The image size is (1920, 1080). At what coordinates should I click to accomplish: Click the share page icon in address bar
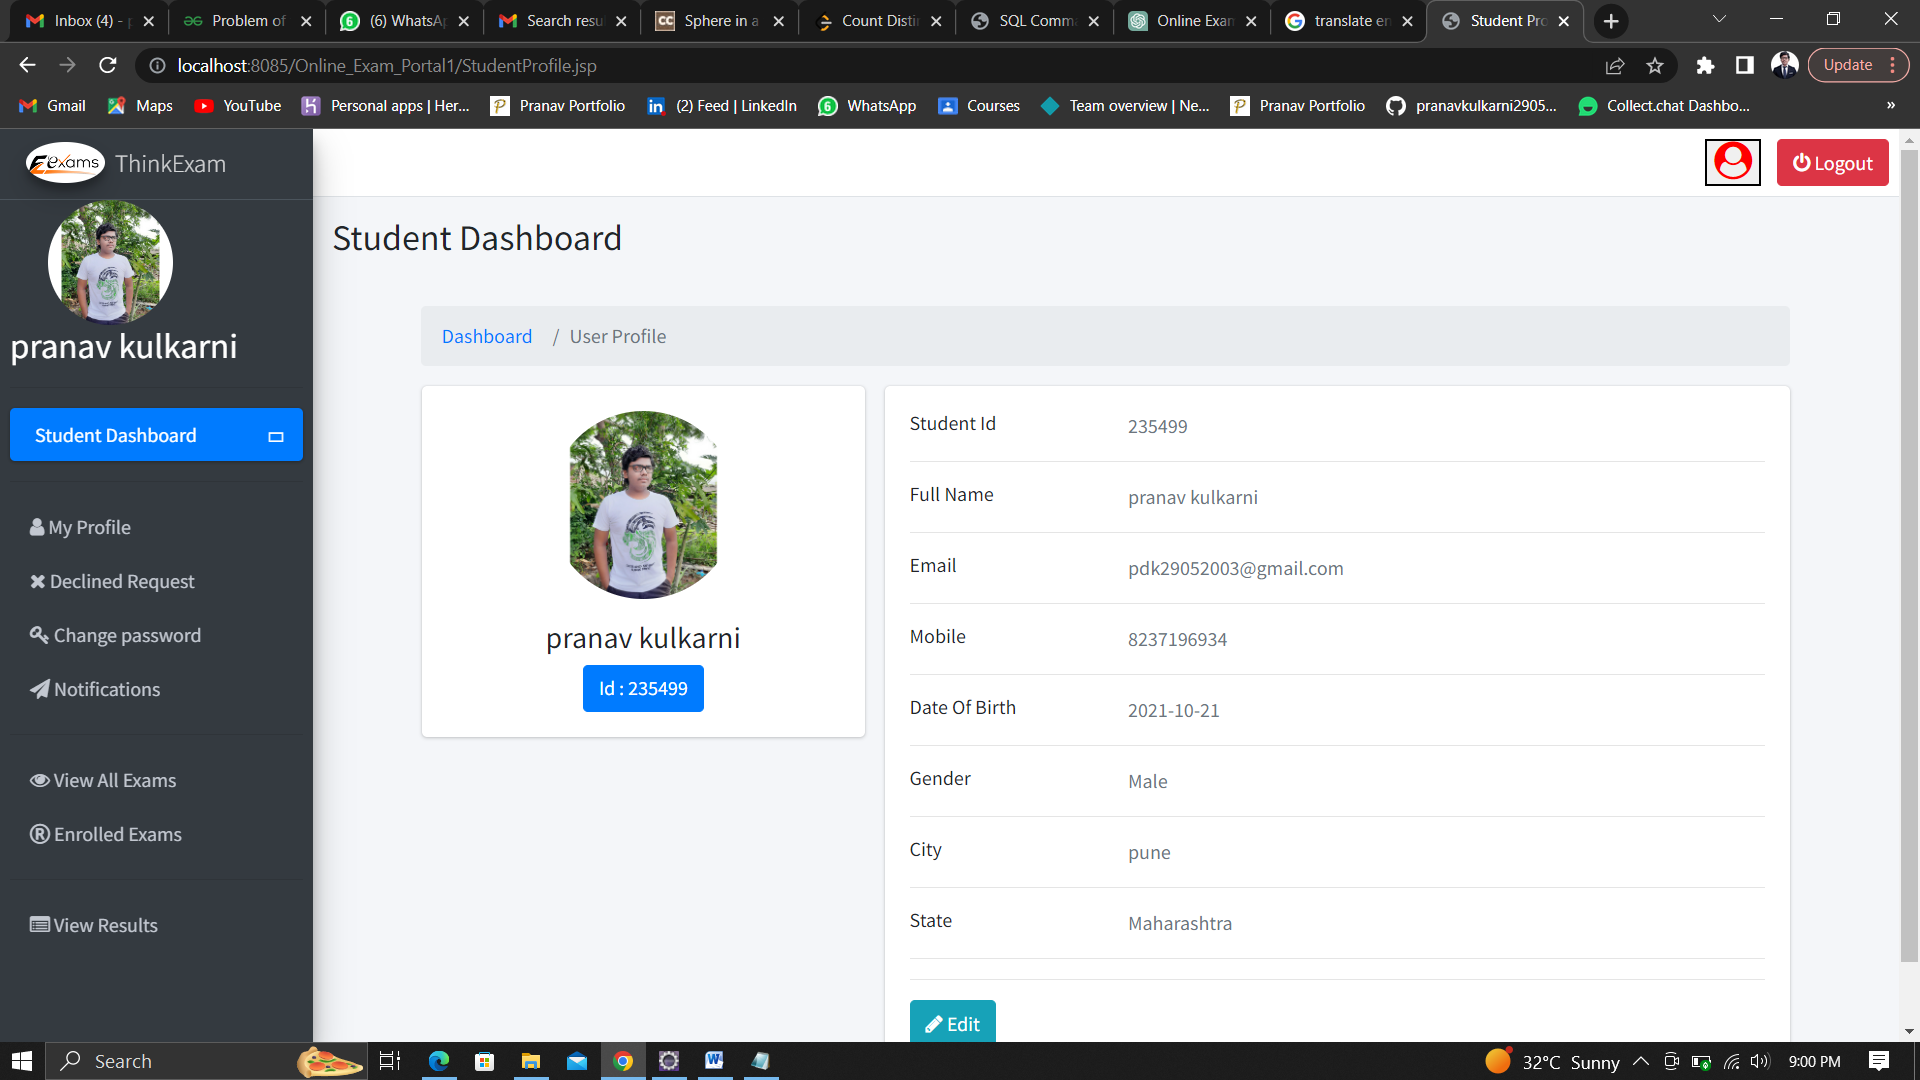[1614, 66]
